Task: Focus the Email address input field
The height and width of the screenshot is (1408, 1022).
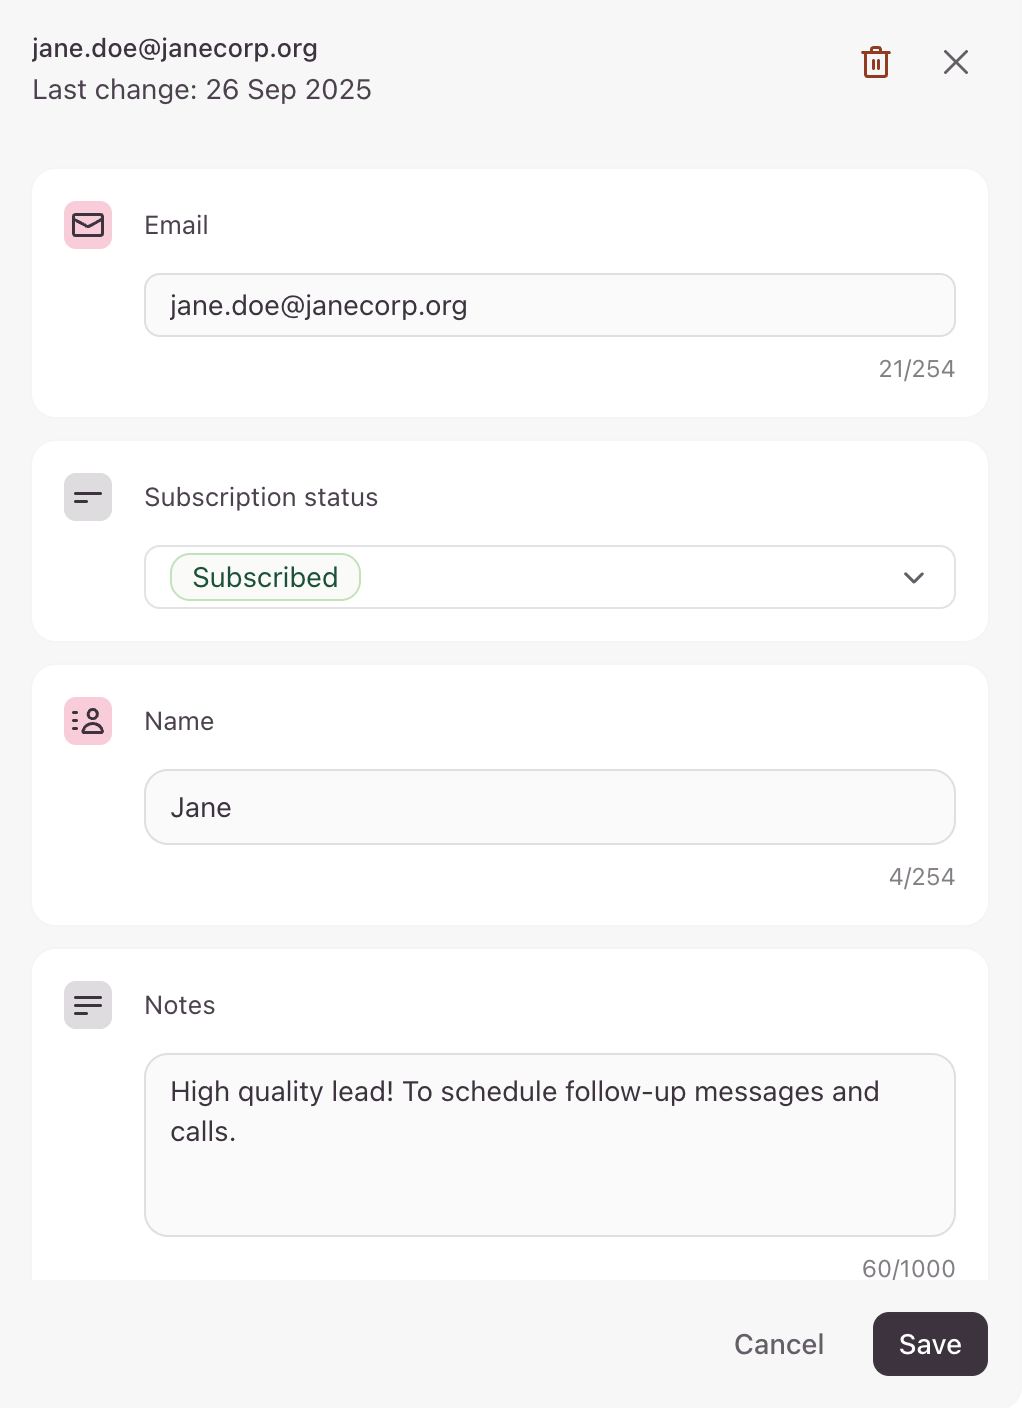Action: (x=550, y=305)
